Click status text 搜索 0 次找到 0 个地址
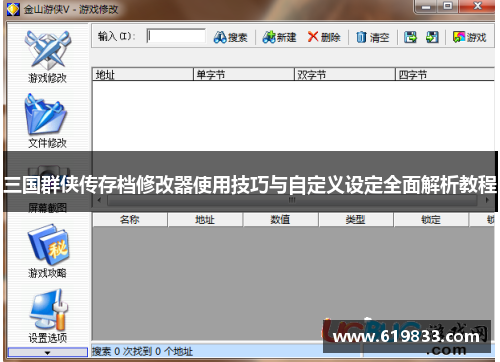500x362 pixels. pyautogui.click(x=142, y=351)
